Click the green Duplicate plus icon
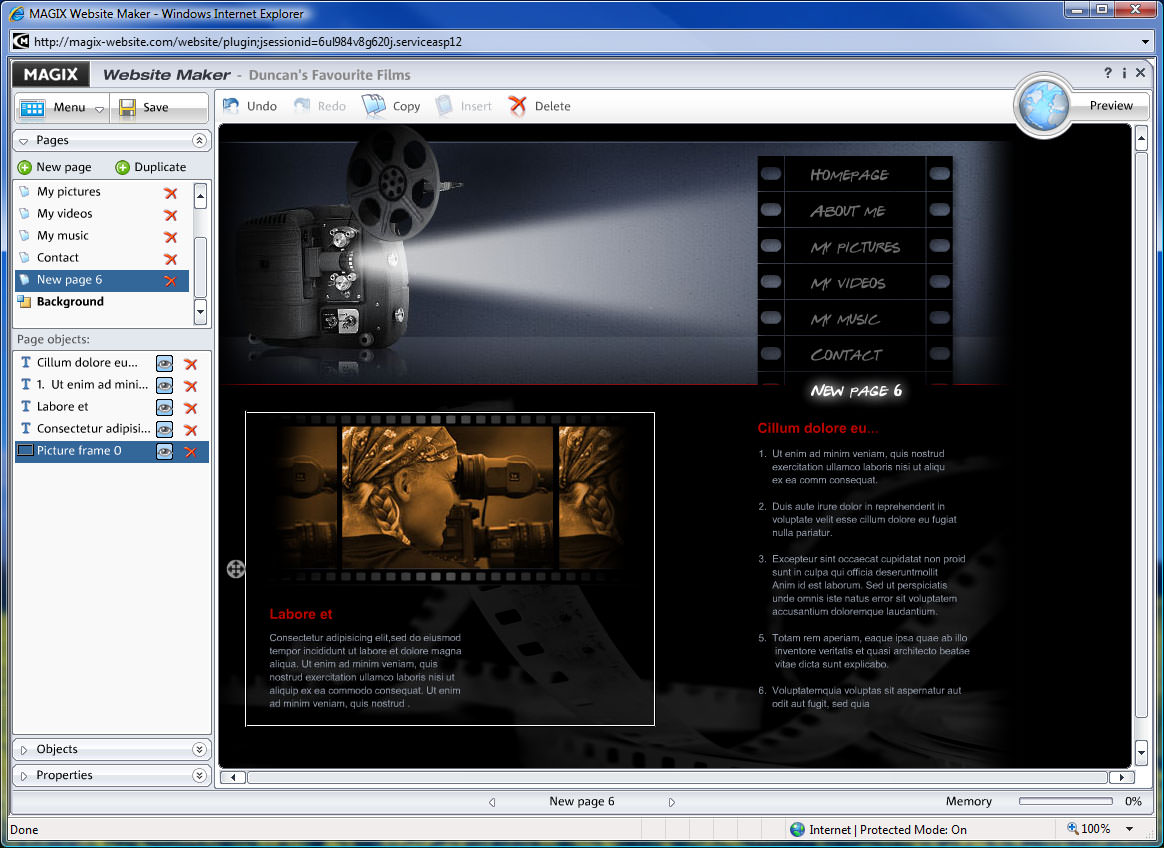Viewport: 1164px width, 848px height. click(122, 167)
